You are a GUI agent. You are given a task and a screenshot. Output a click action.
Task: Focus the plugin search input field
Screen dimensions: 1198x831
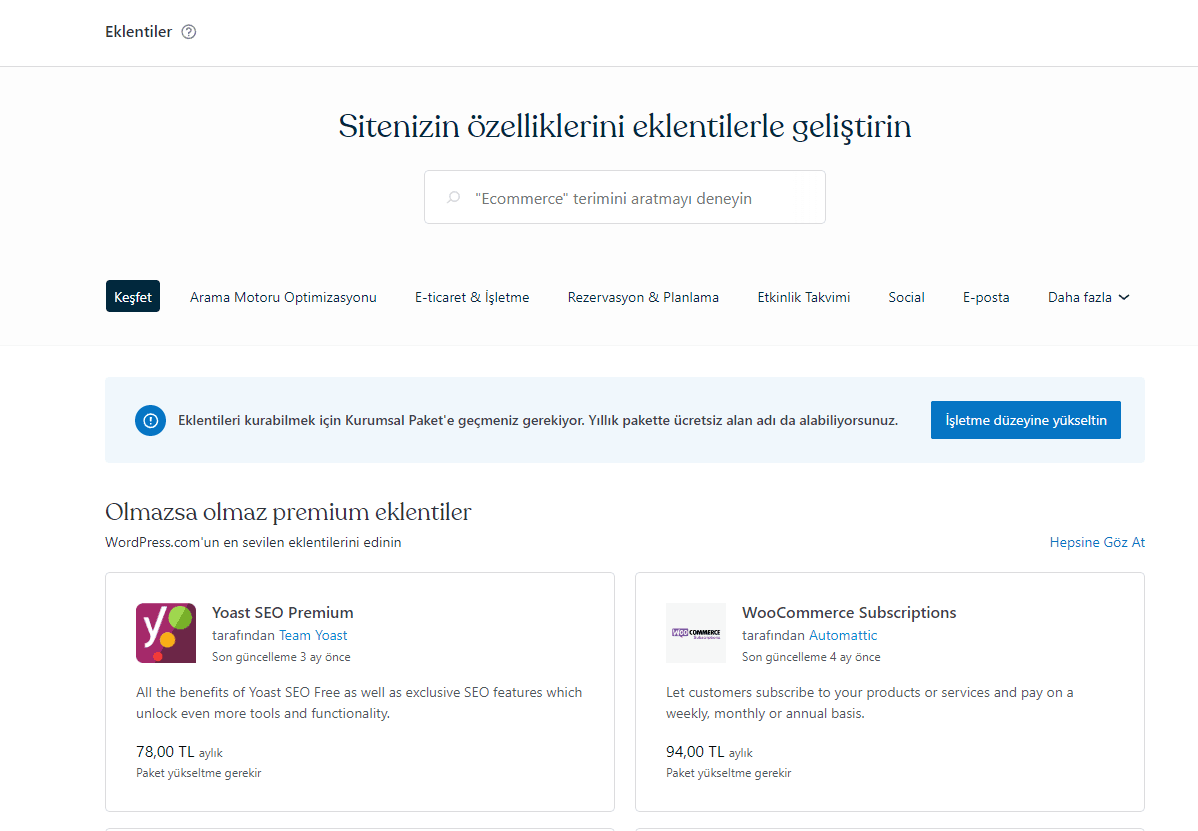640,198
